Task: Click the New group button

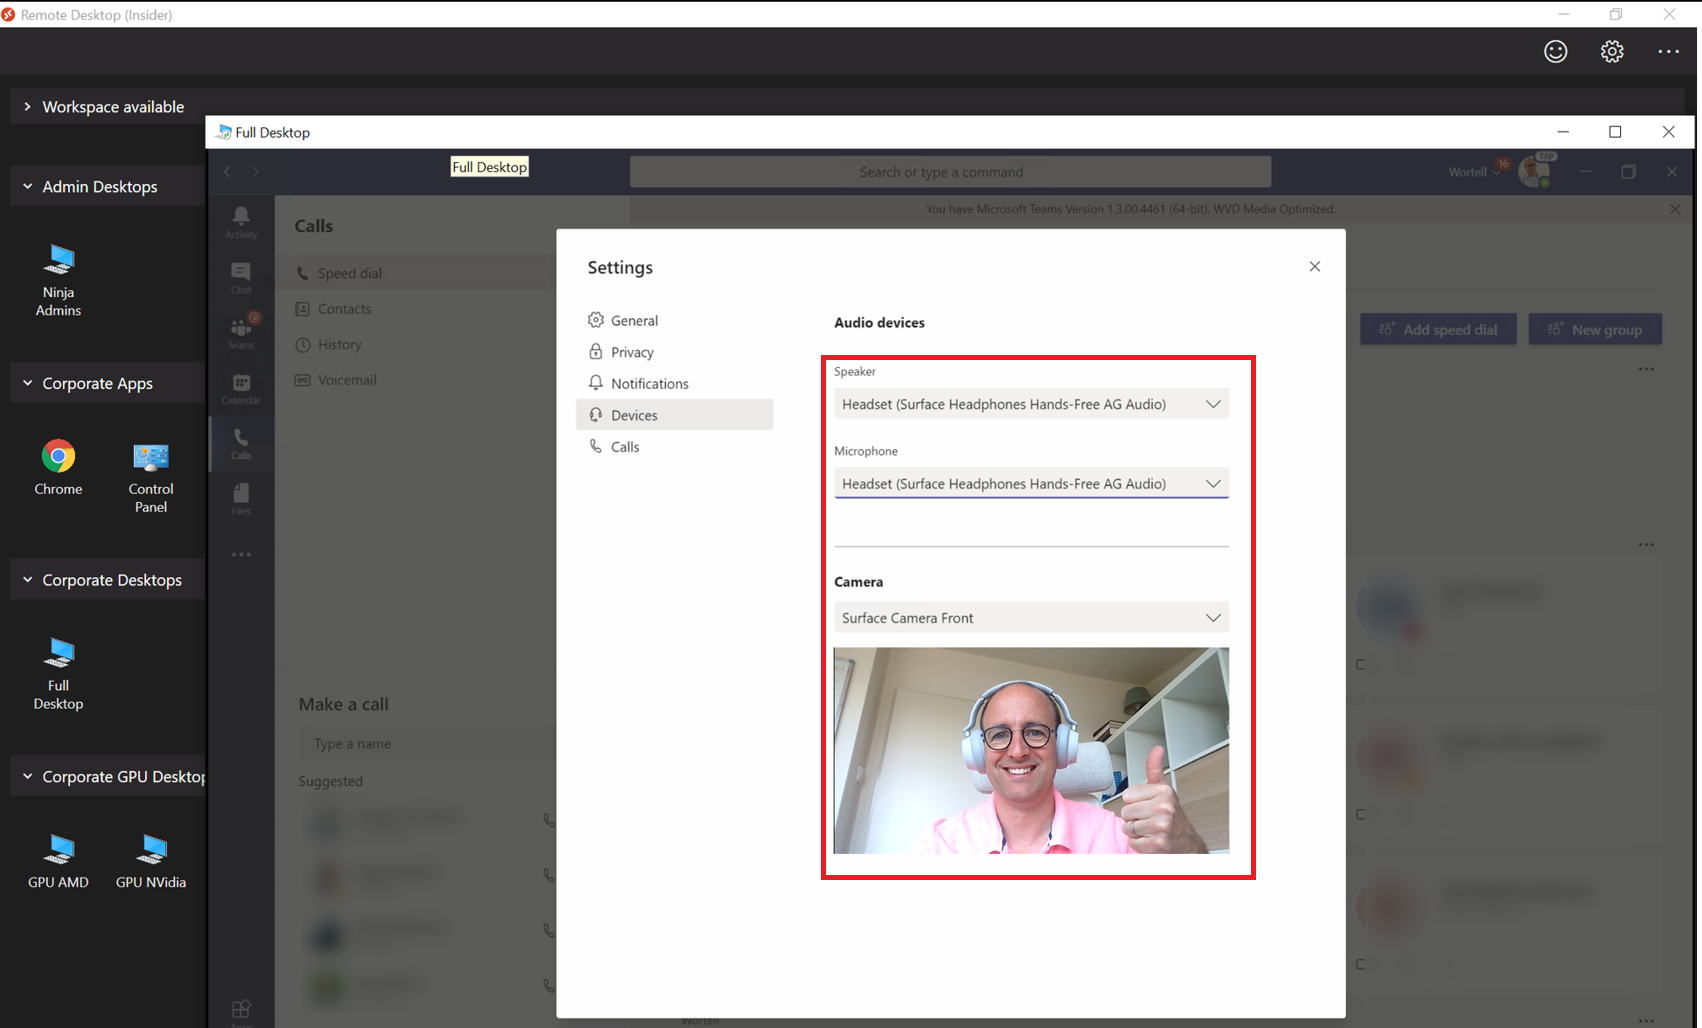Action: pyautogui.click(x=1595, y=329)
